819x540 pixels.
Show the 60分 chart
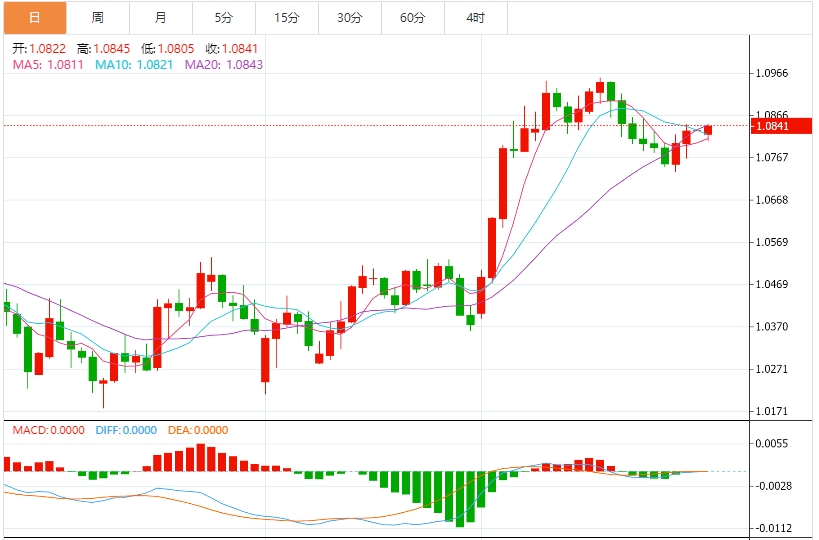tap(412, 18)
